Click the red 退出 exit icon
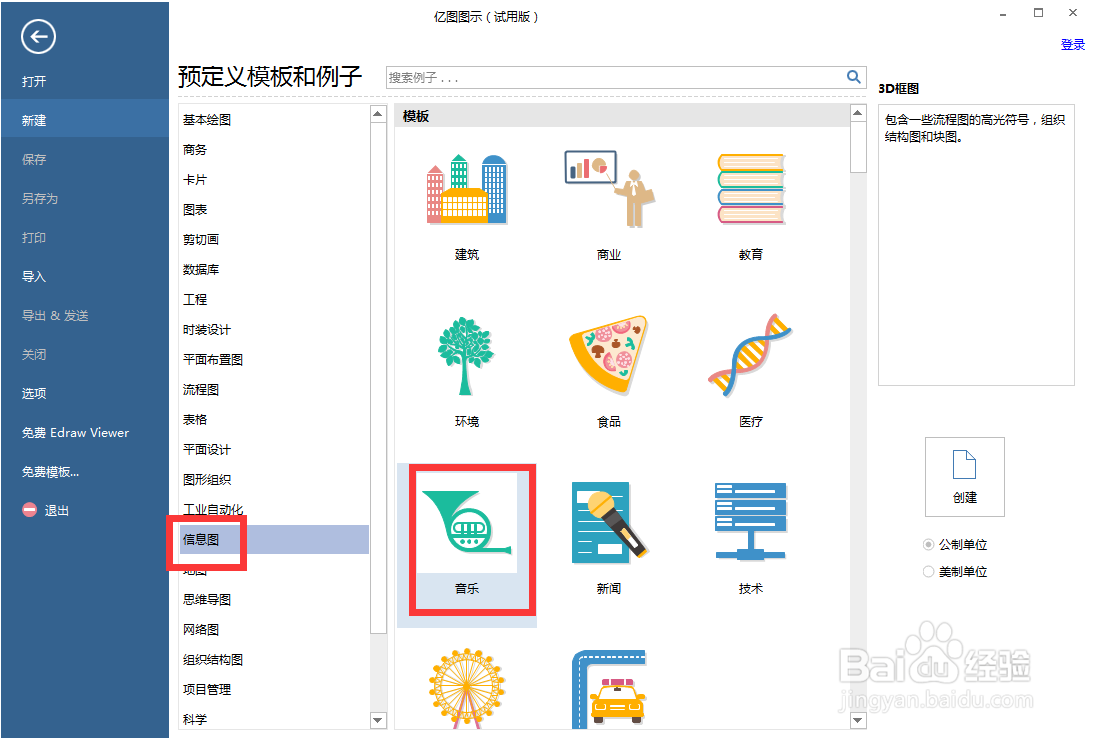 click(29, 510)
